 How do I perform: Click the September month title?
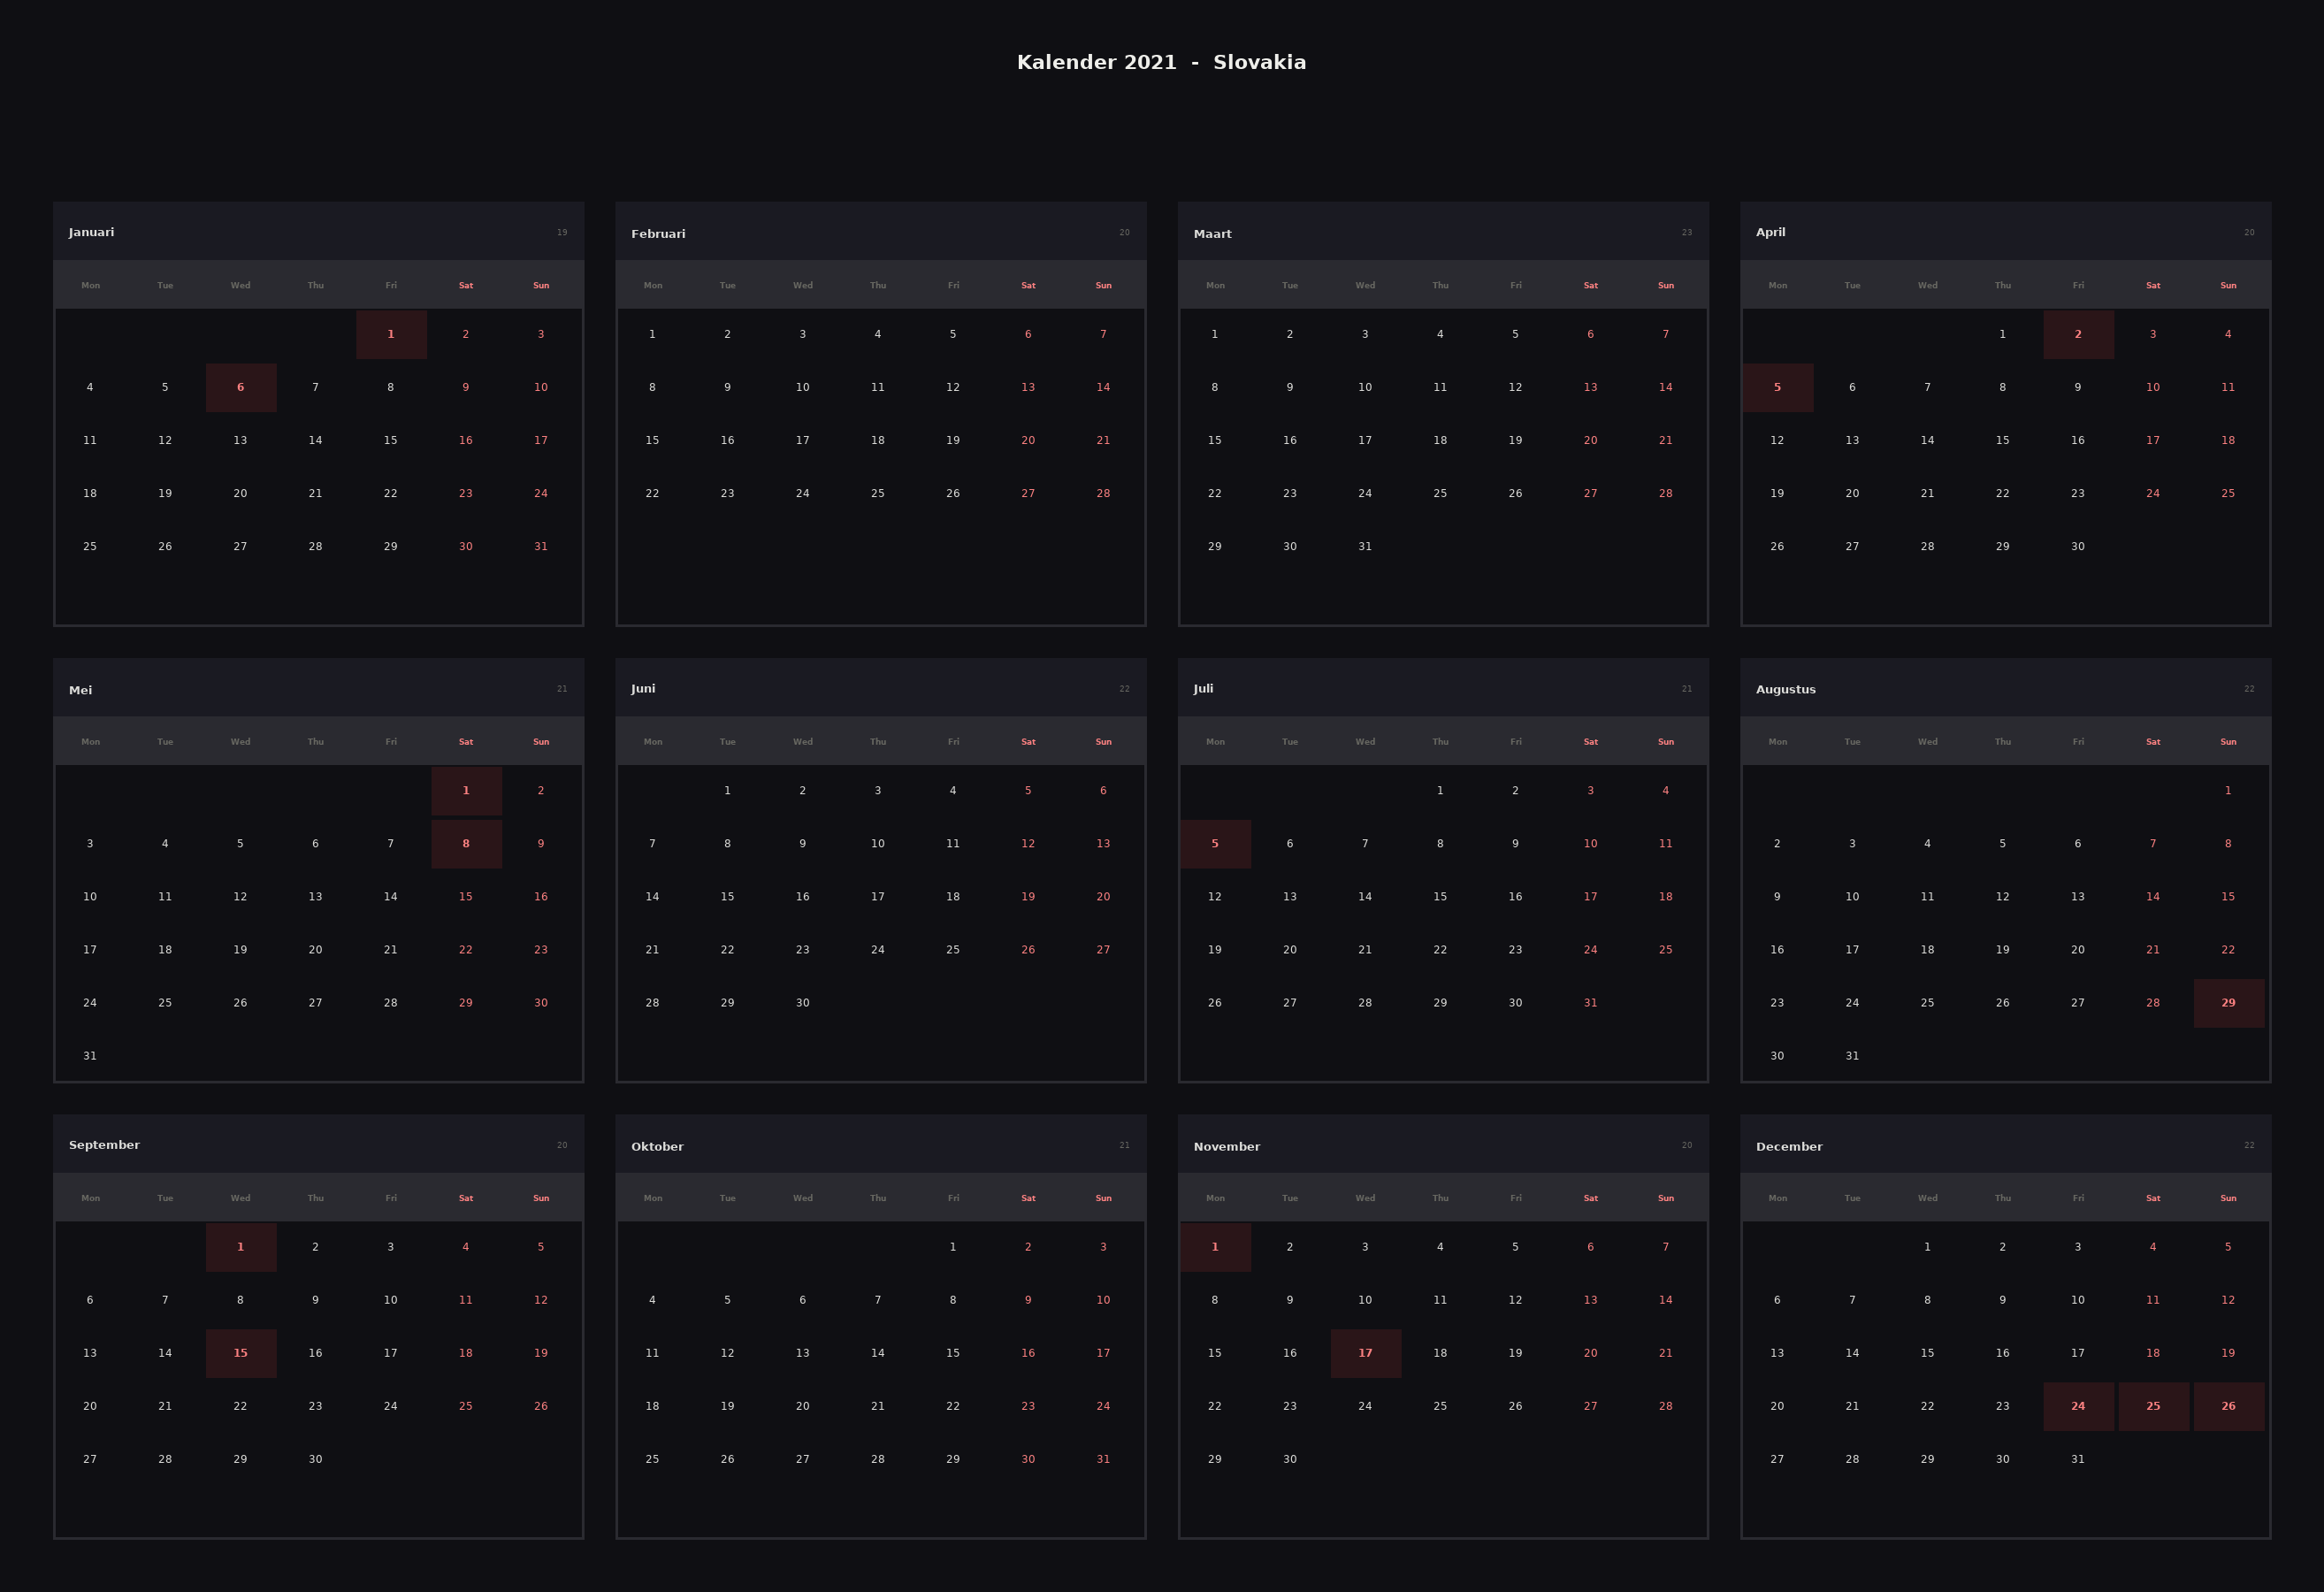pyautogui.click(x=104, y=1145)
